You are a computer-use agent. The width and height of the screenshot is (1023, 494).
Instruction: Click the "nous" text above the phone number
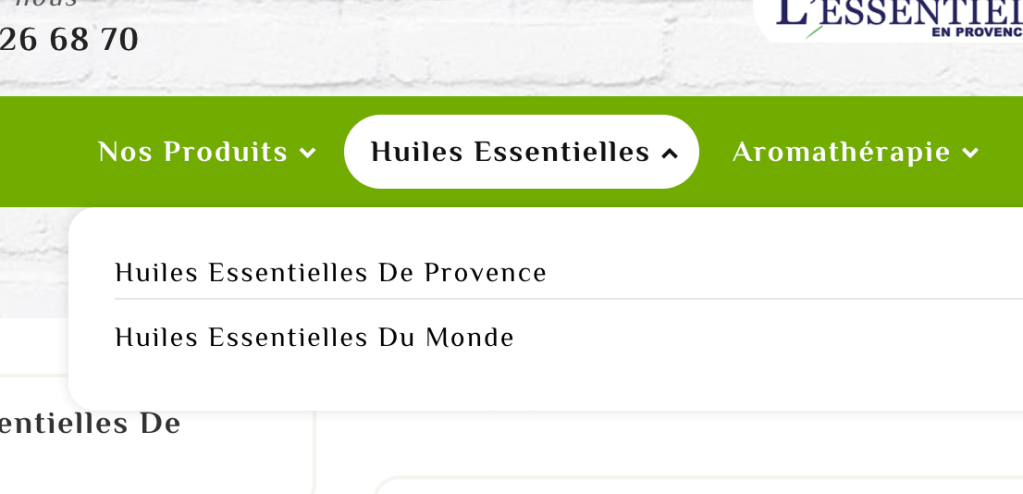45,4
